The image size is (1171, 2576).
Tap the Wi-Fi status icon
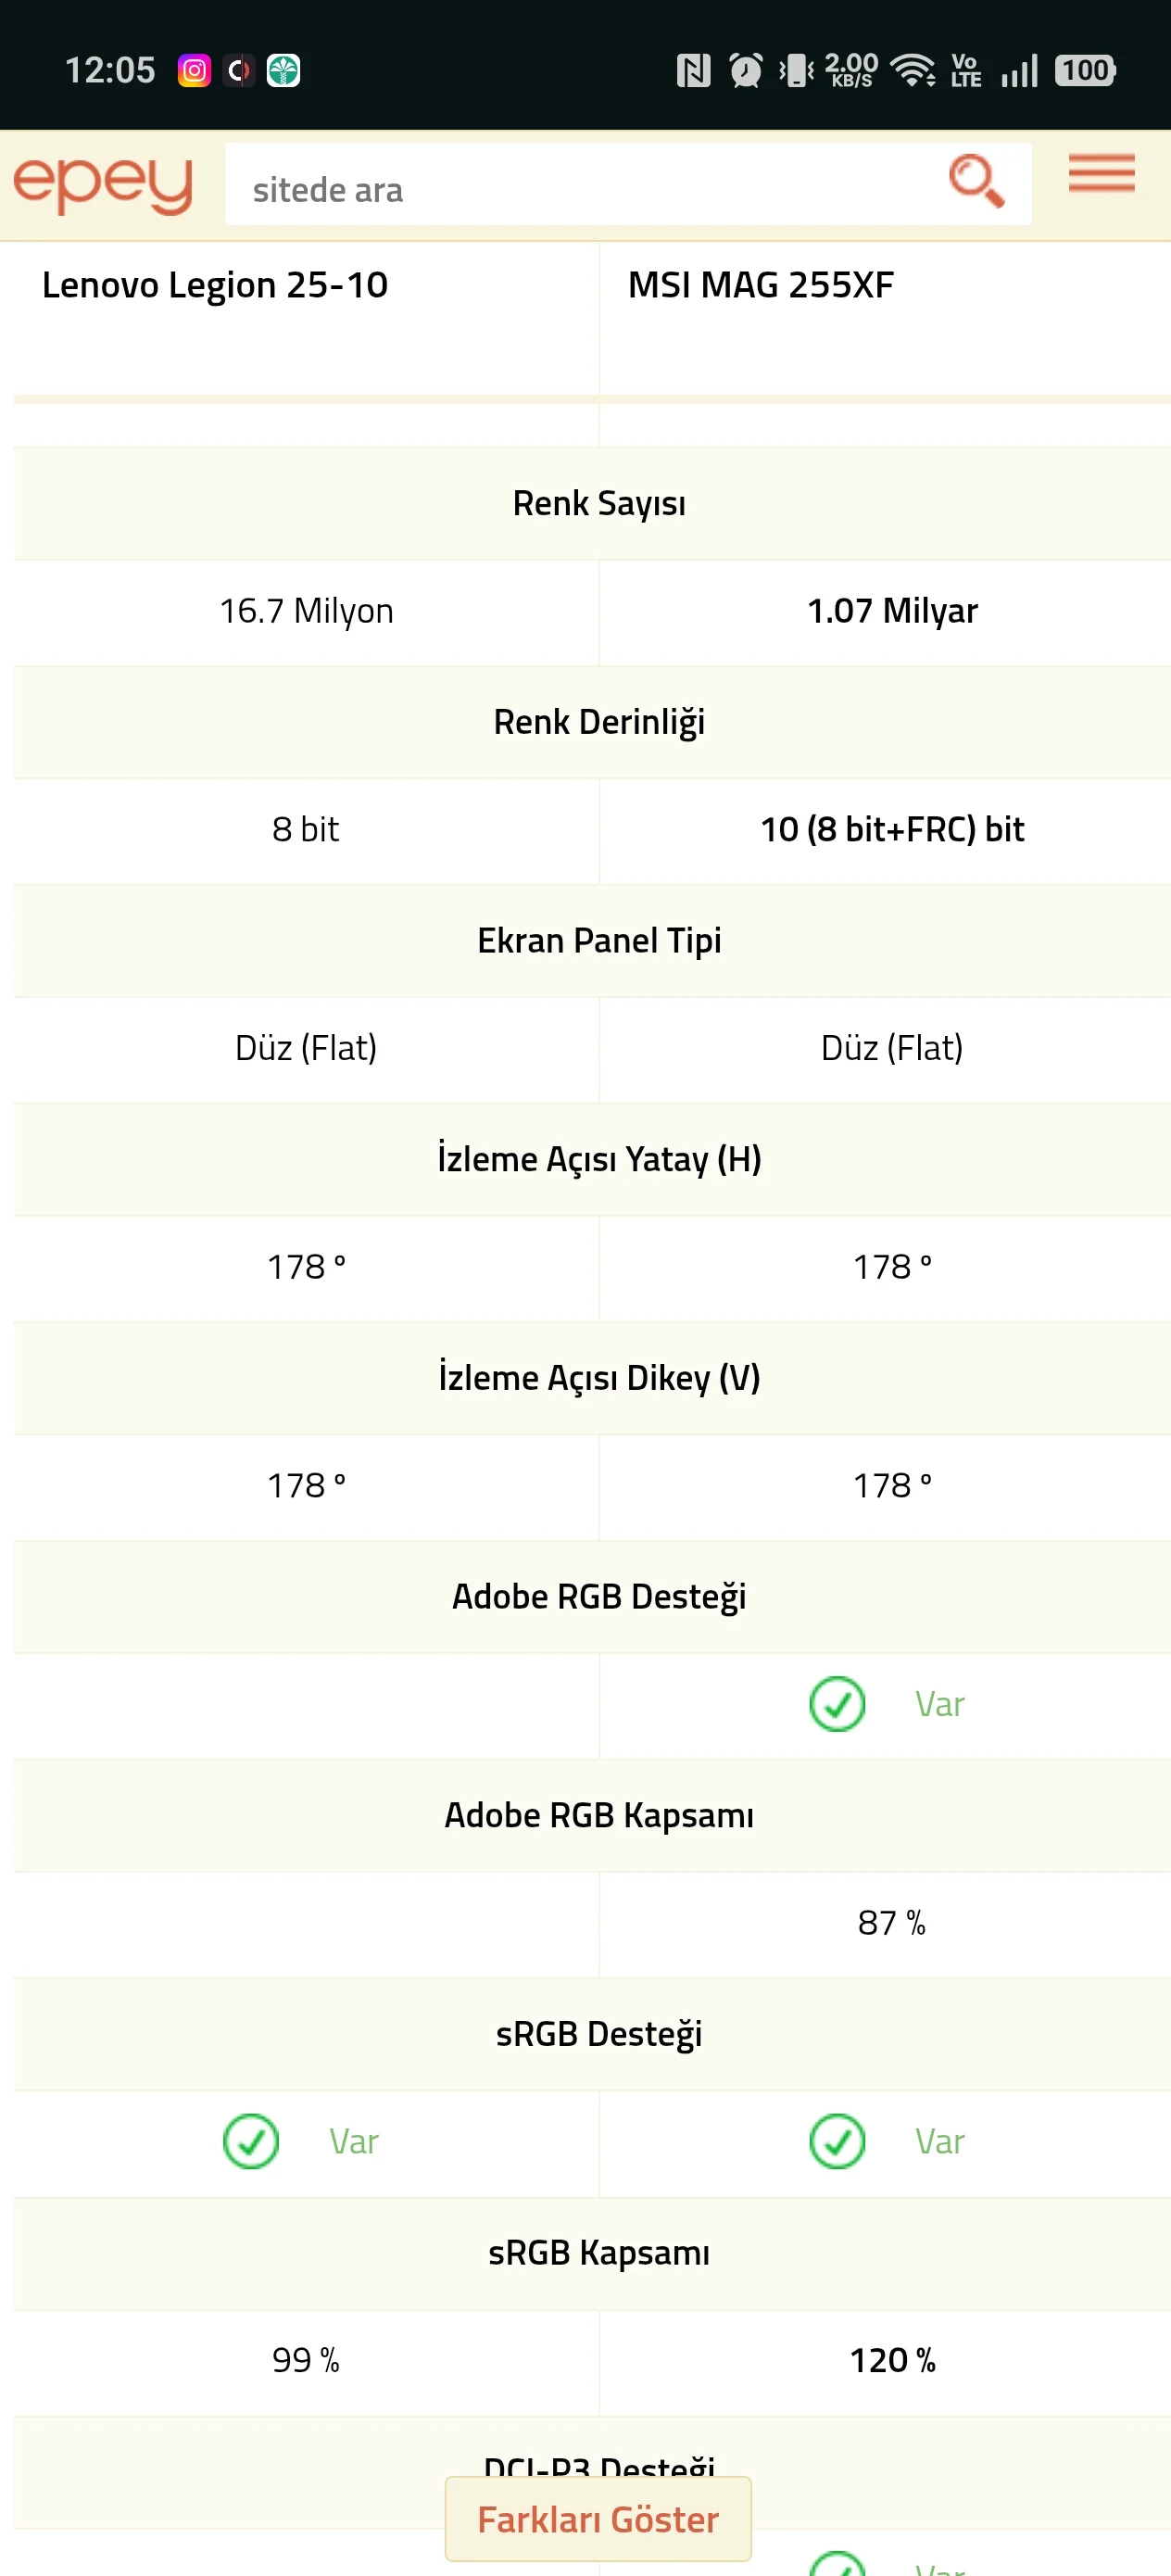(x=913, y=71)
